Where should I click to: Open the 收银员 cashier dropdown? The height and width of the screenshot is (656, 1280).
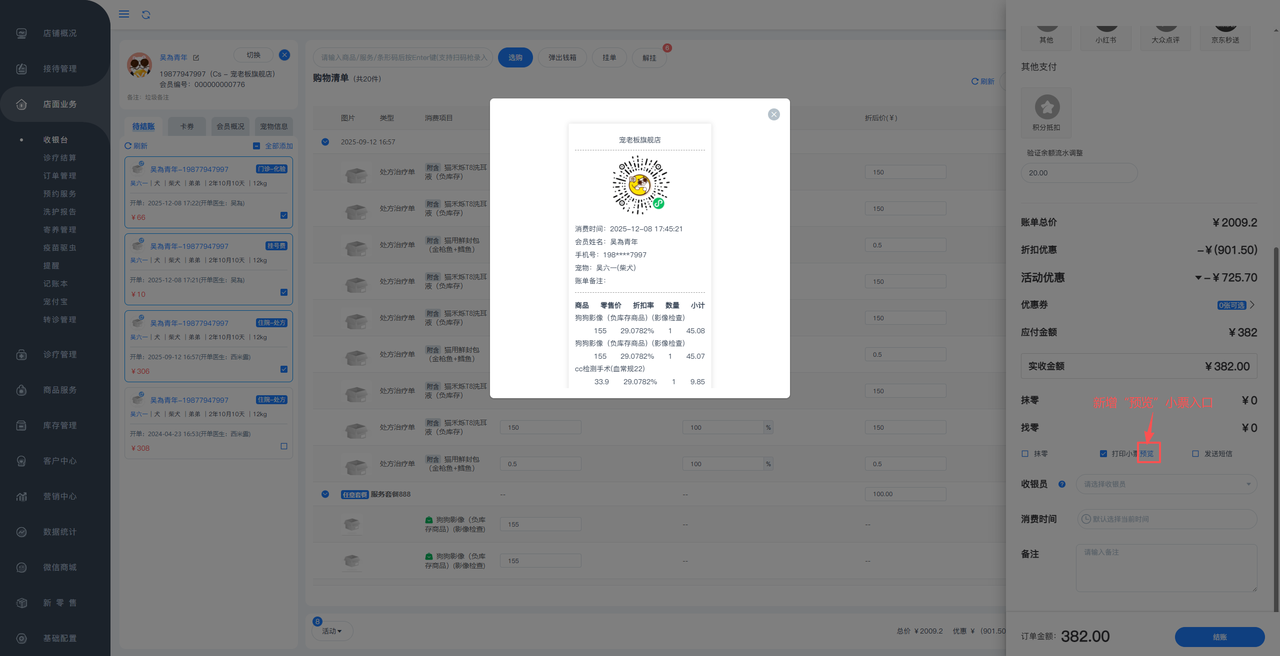[x=1166, y=484]
